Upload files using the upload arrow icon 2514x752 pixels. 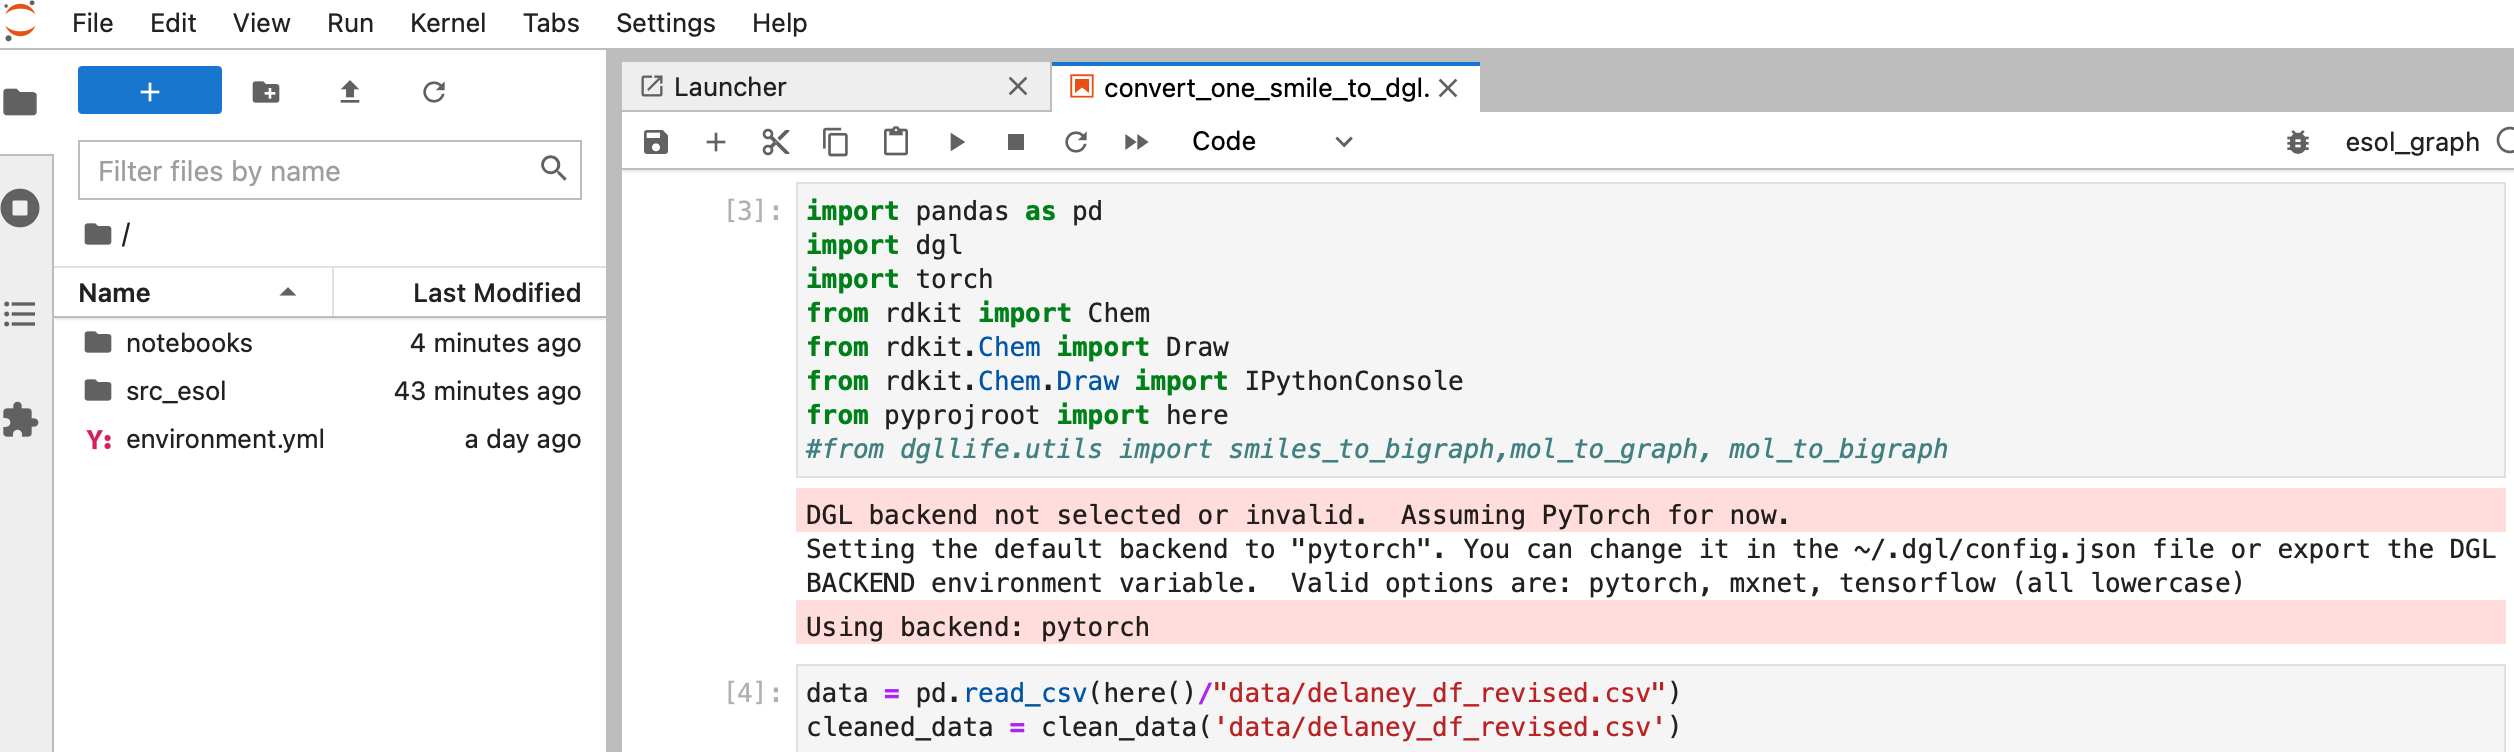[x=349, y=92]
